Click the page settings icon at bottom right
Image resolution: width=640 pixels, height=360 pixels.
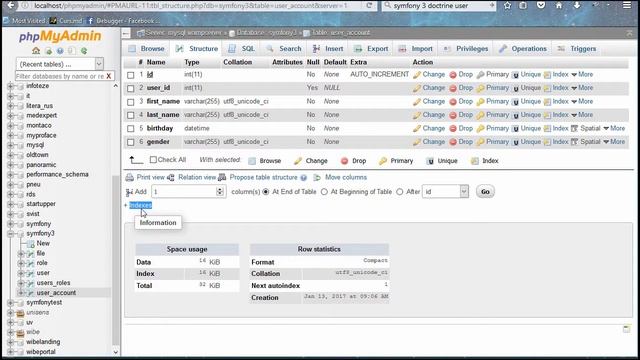point(627,329)
